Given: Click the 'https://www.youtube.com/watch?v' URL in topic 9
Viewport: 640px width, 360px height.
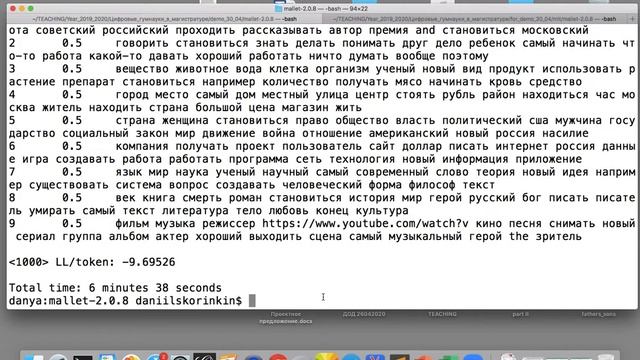Looking at the screenshot, I should tap(365, 224).
